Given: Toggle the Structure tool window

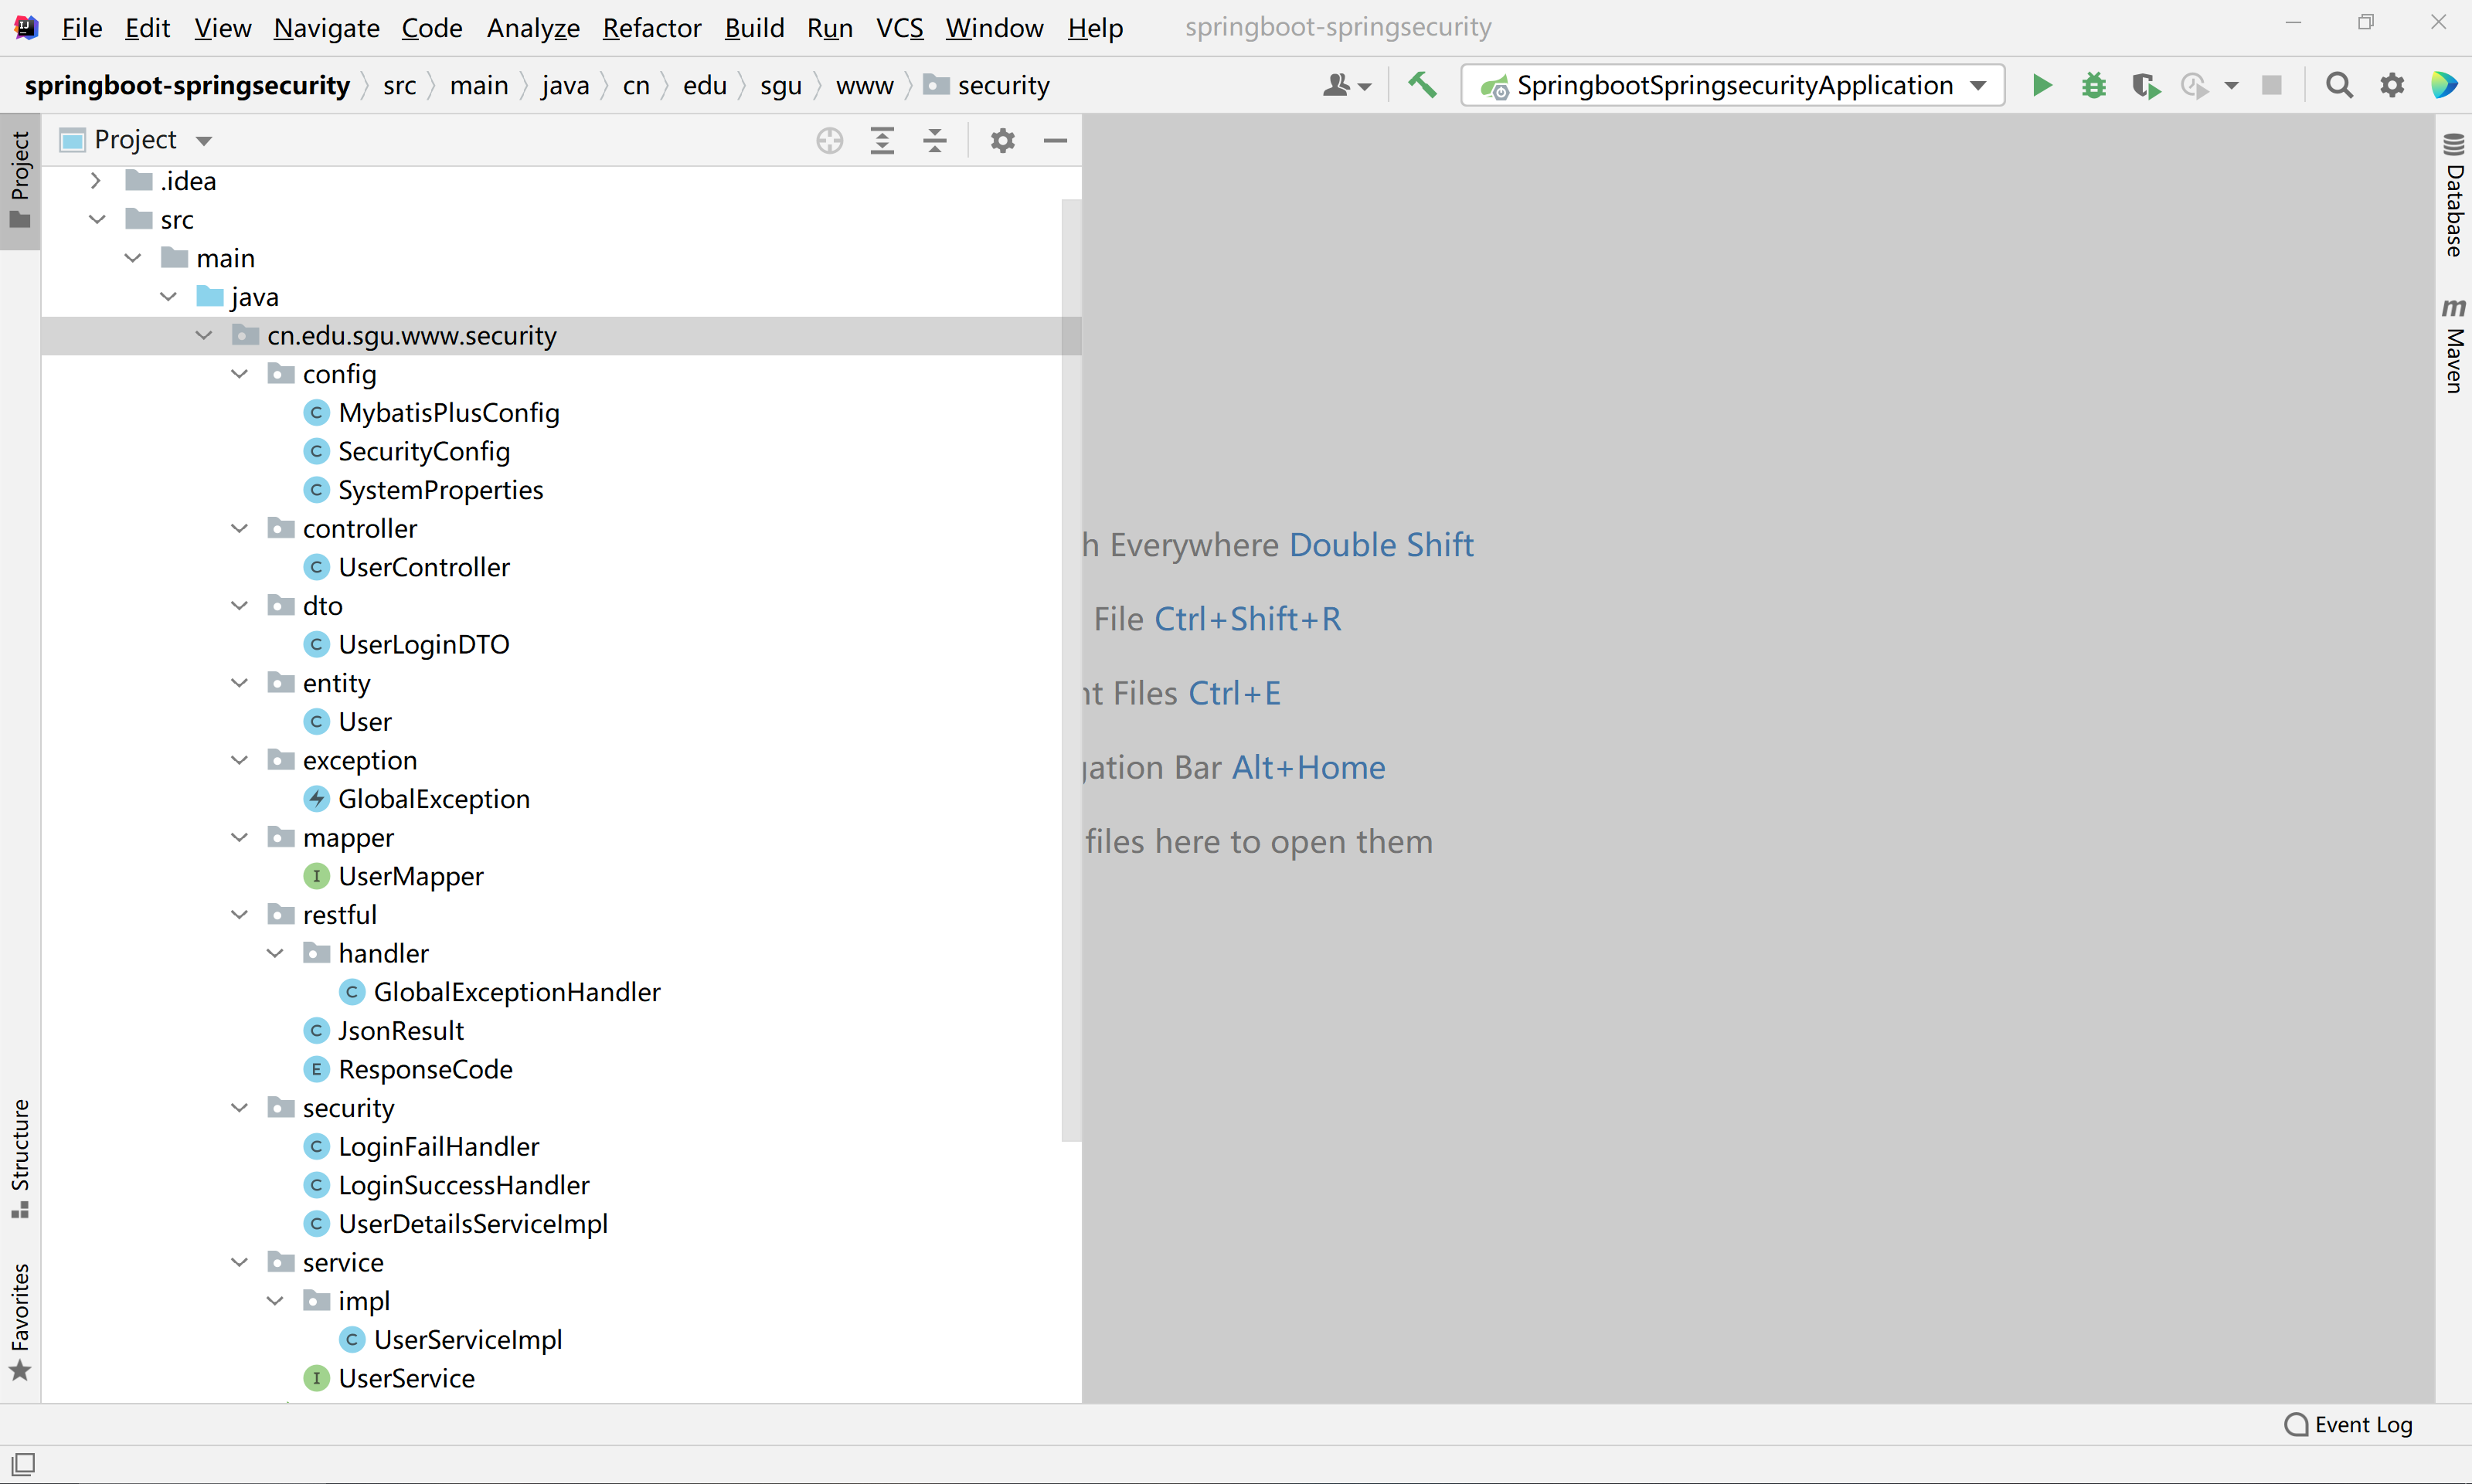Looking at the screenshot, I should click(x=20, y=1158).
